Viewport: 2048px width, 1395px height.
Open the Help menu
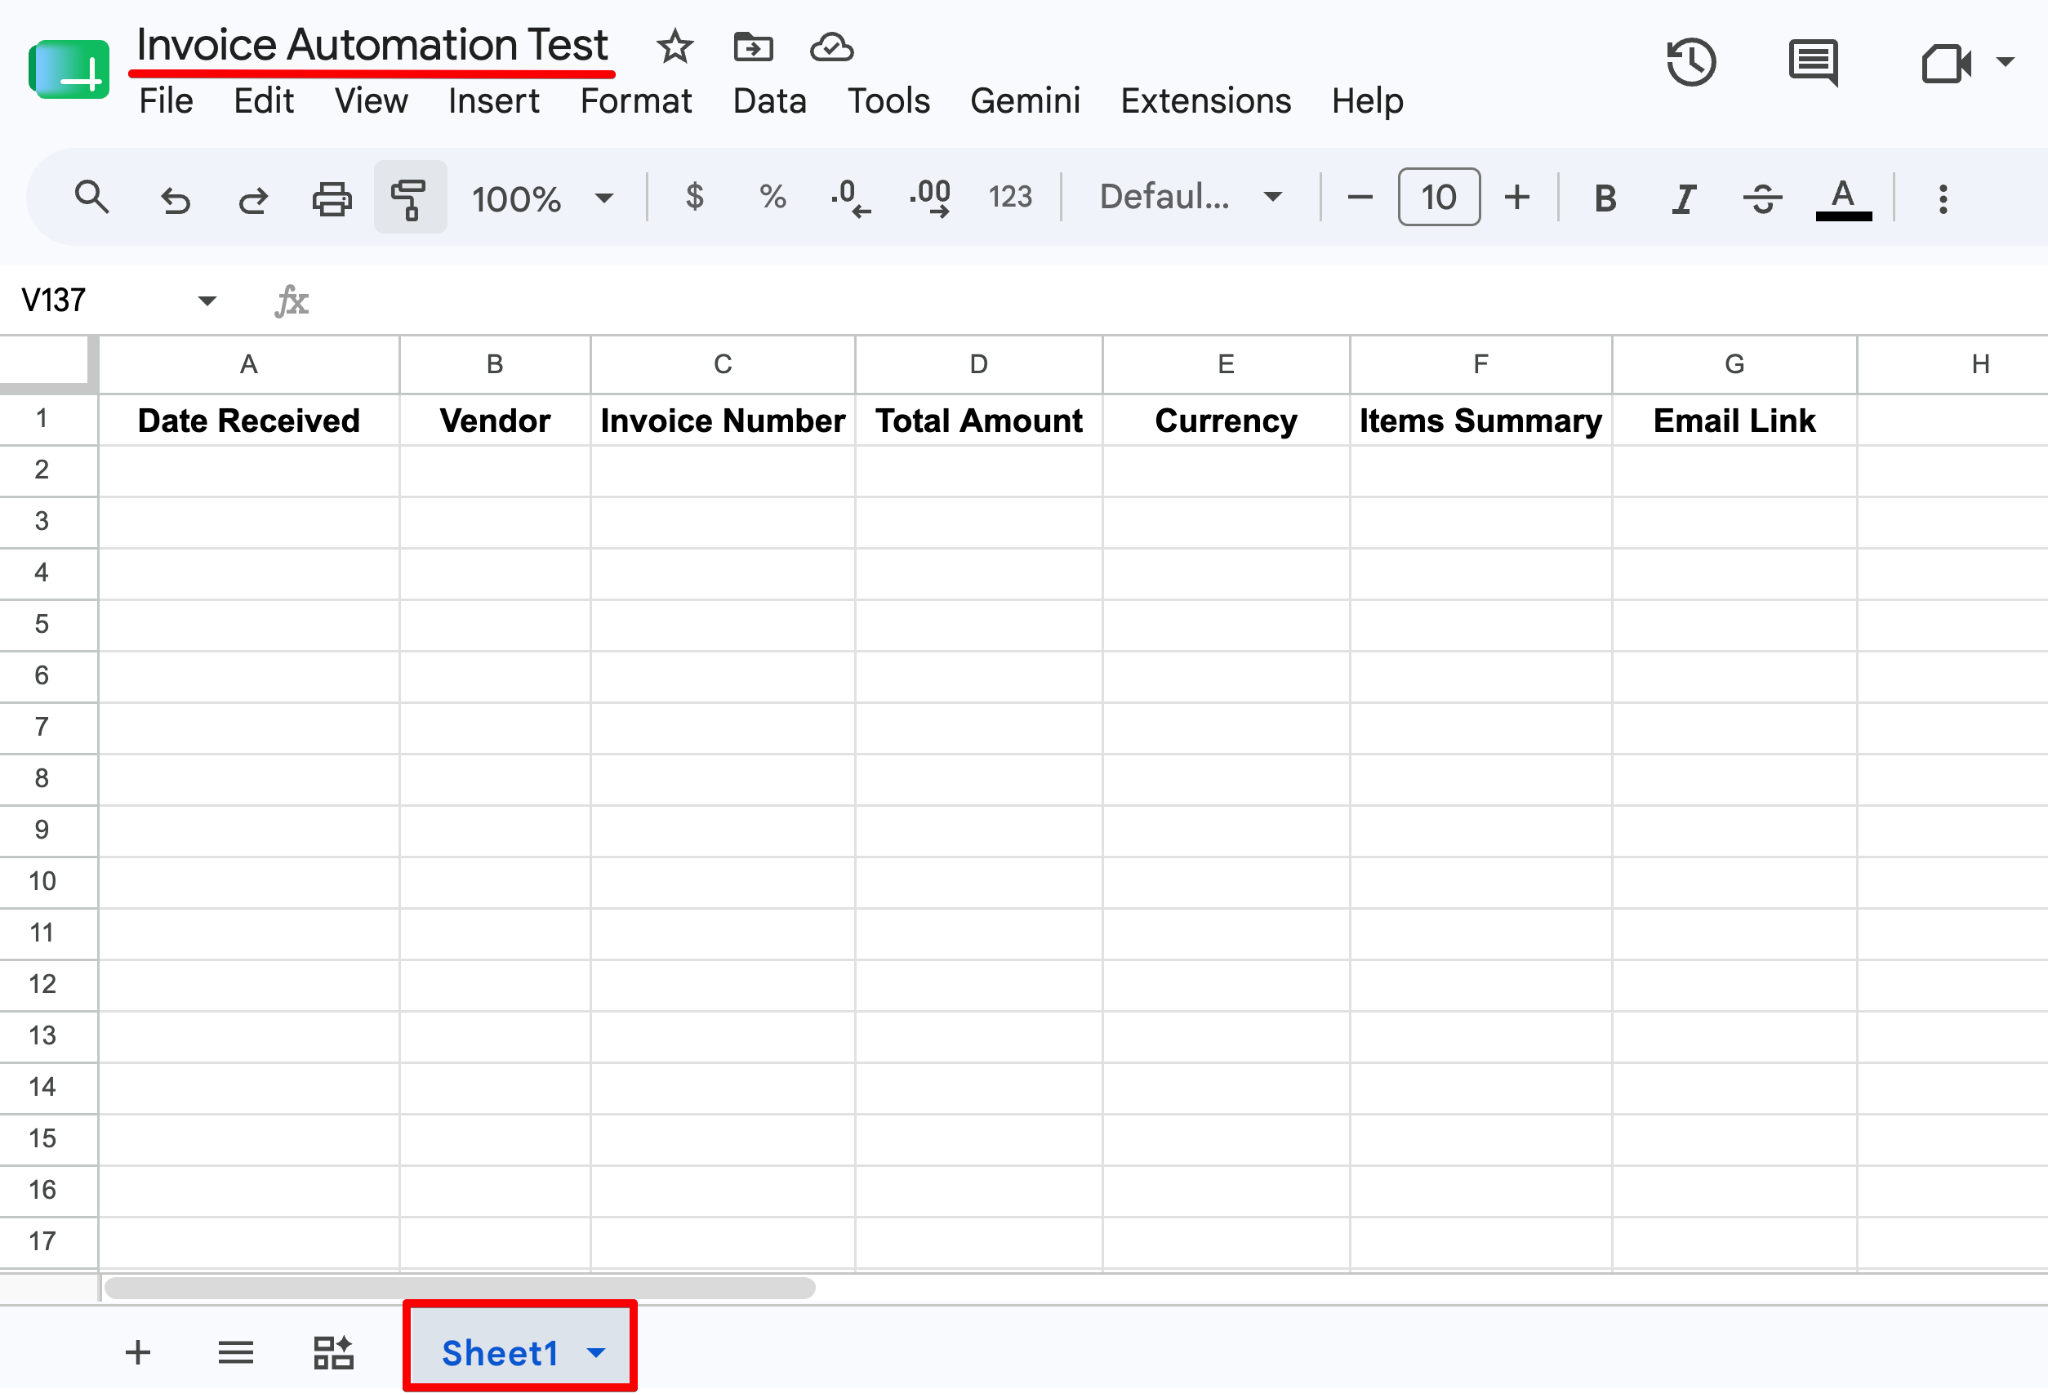pos(1367,101)
